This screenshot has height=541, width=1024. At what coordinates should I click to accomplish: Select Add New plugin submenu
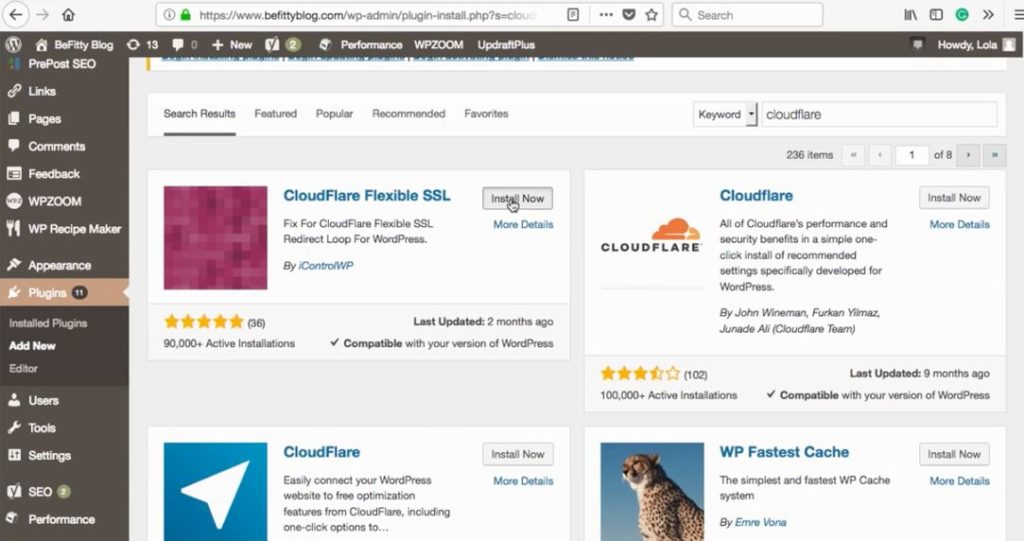pos(32,346)
